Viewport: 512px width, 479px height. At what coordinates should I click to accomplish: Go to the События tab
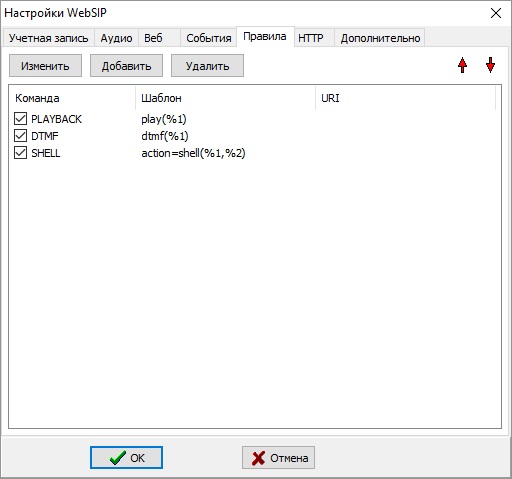point(209,38)
